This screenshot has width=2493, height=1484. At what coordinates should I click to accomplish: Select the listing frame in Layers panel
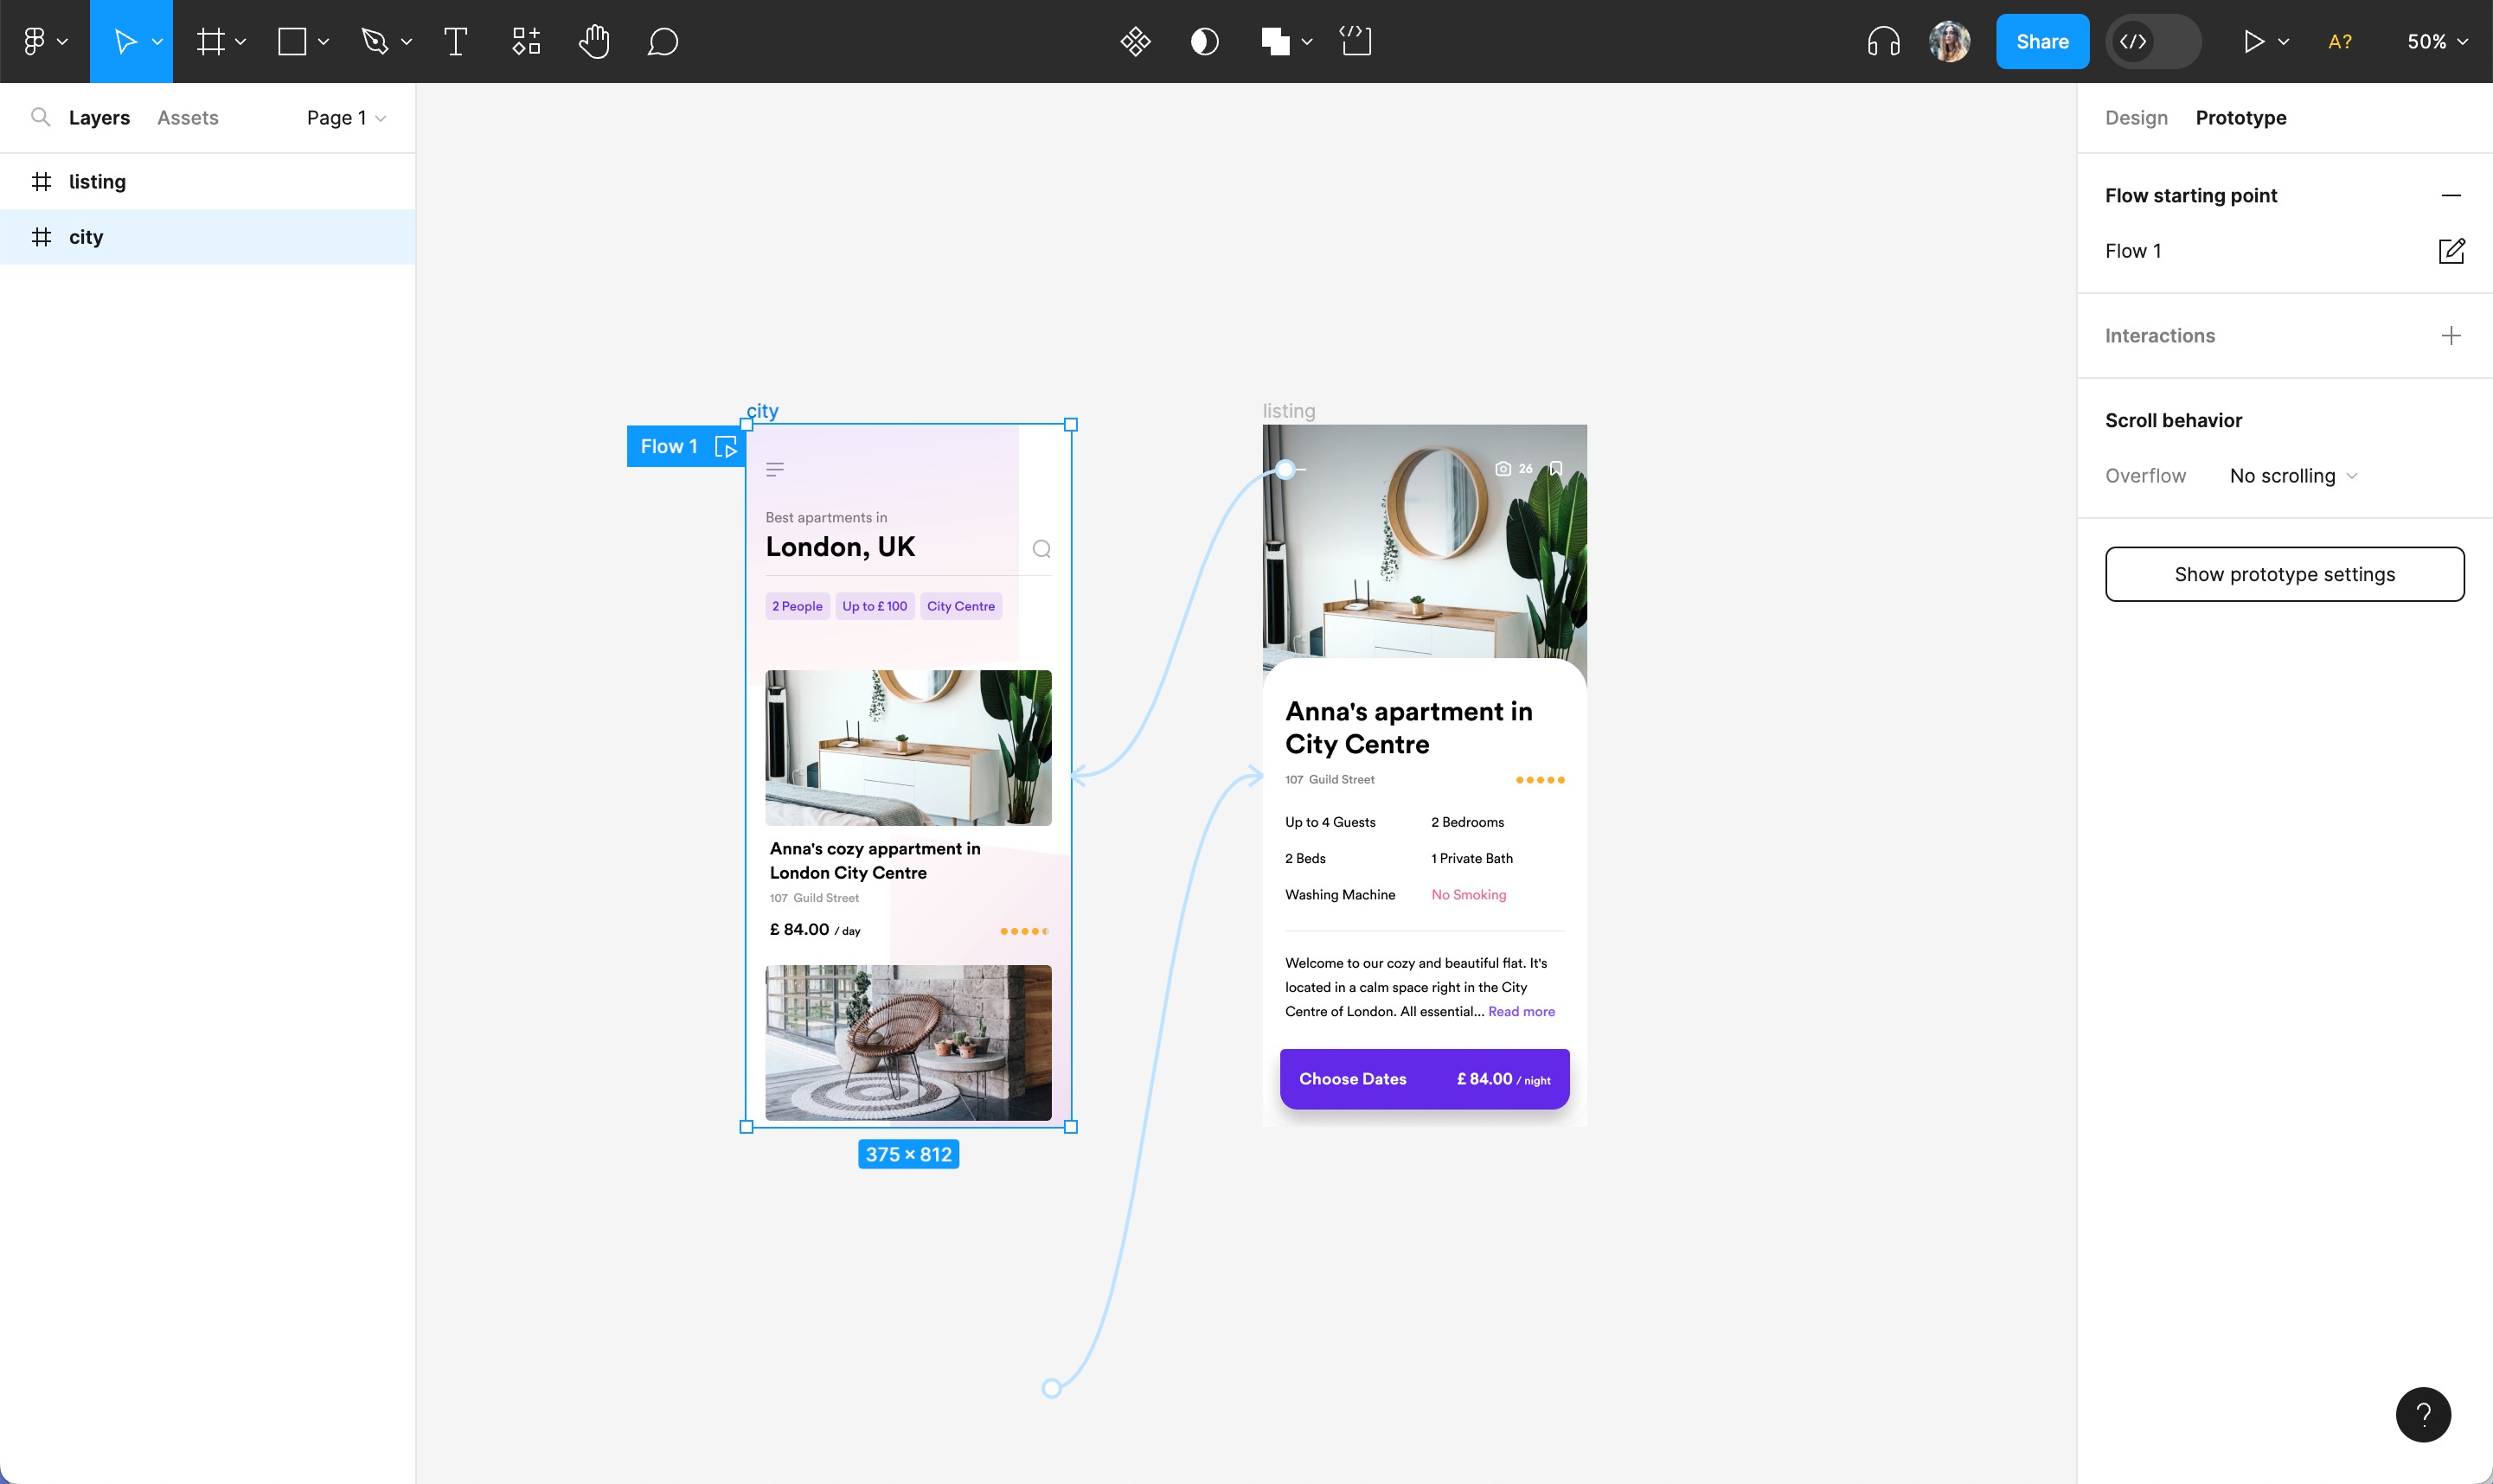click(97, 181)
